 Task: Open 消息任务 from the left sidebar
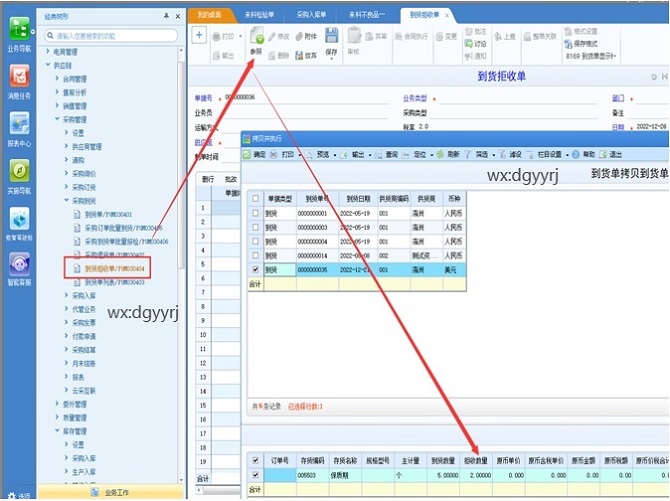tap(18, 80)
